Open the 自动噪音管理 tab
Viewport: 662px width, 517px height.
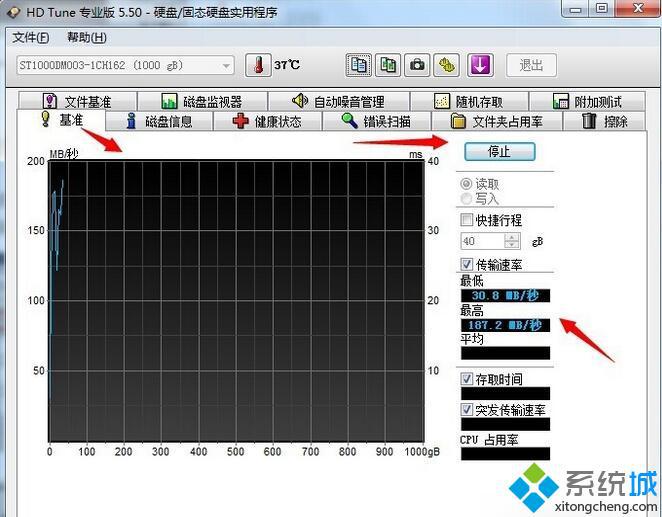coord(339,101)
